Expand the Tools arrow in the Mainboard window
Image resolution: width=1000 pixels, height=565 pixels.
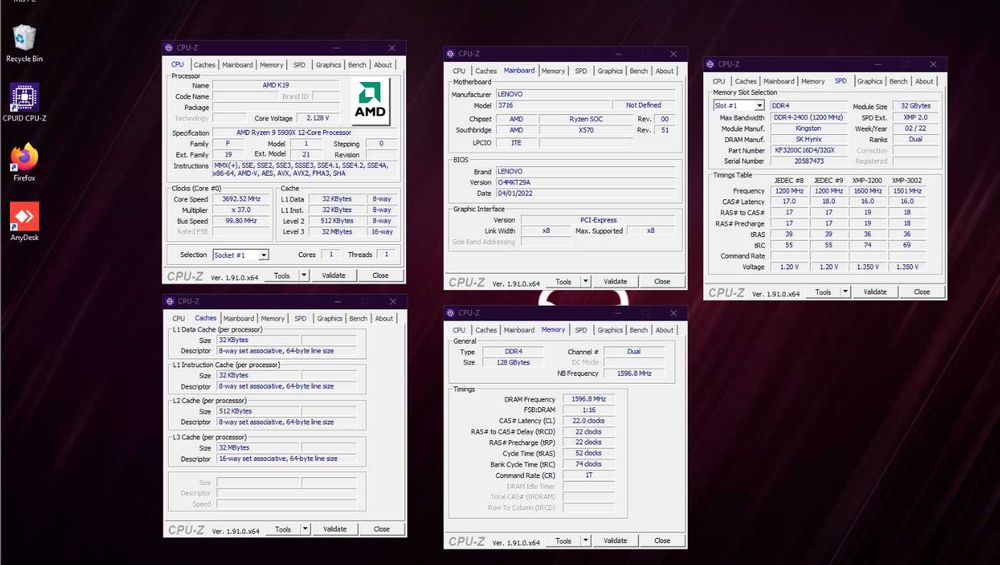click(585, 281)
